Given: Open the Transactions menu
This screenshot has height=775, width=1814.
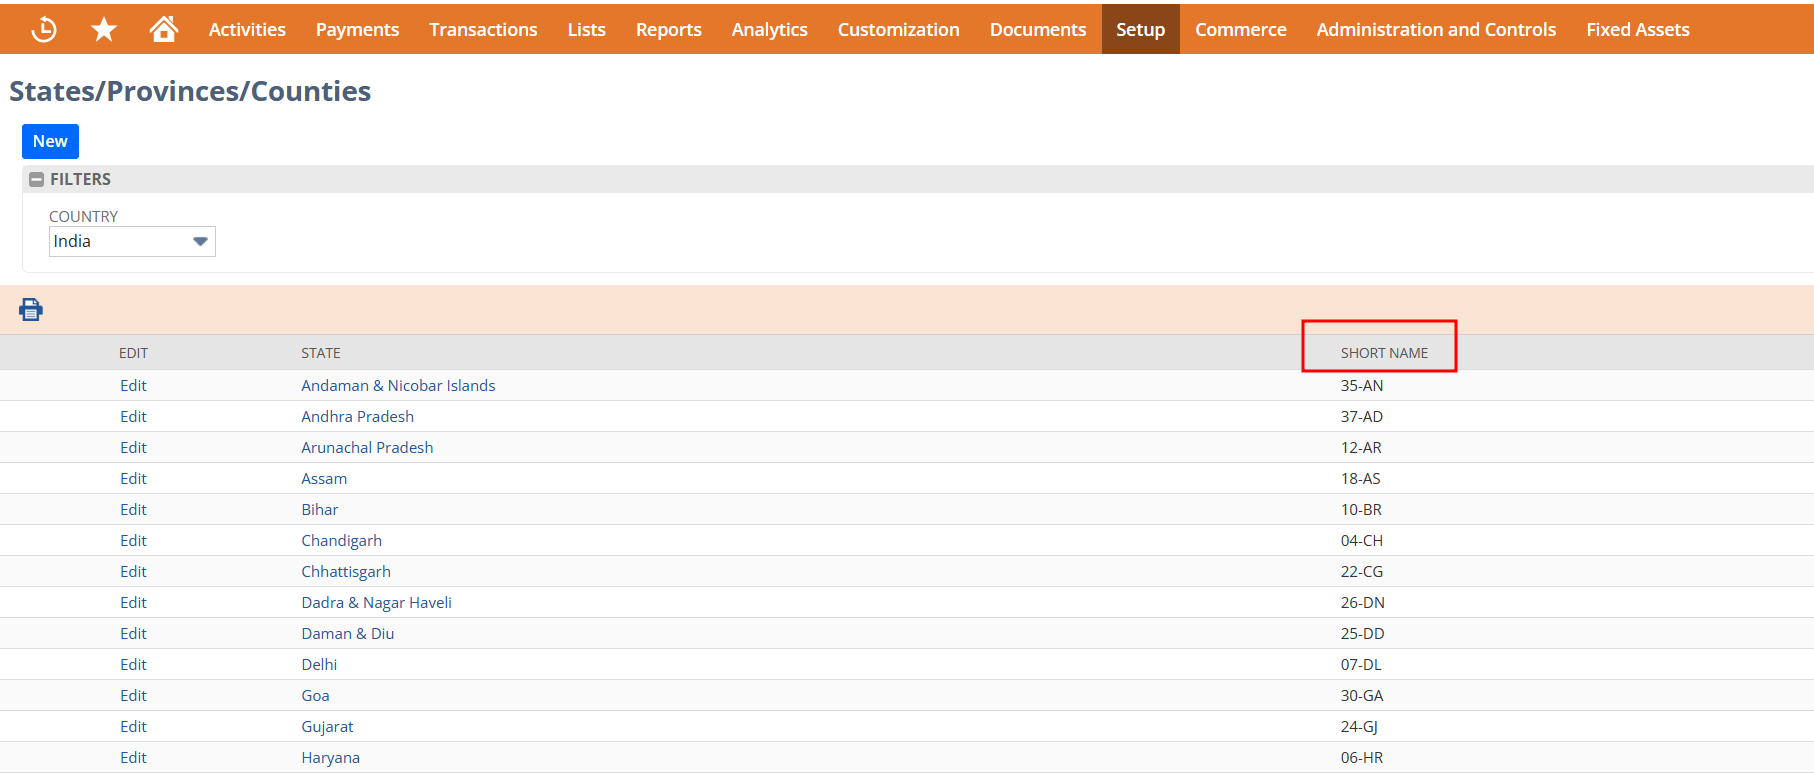Looking at the screenshot, I should (483, 30).
